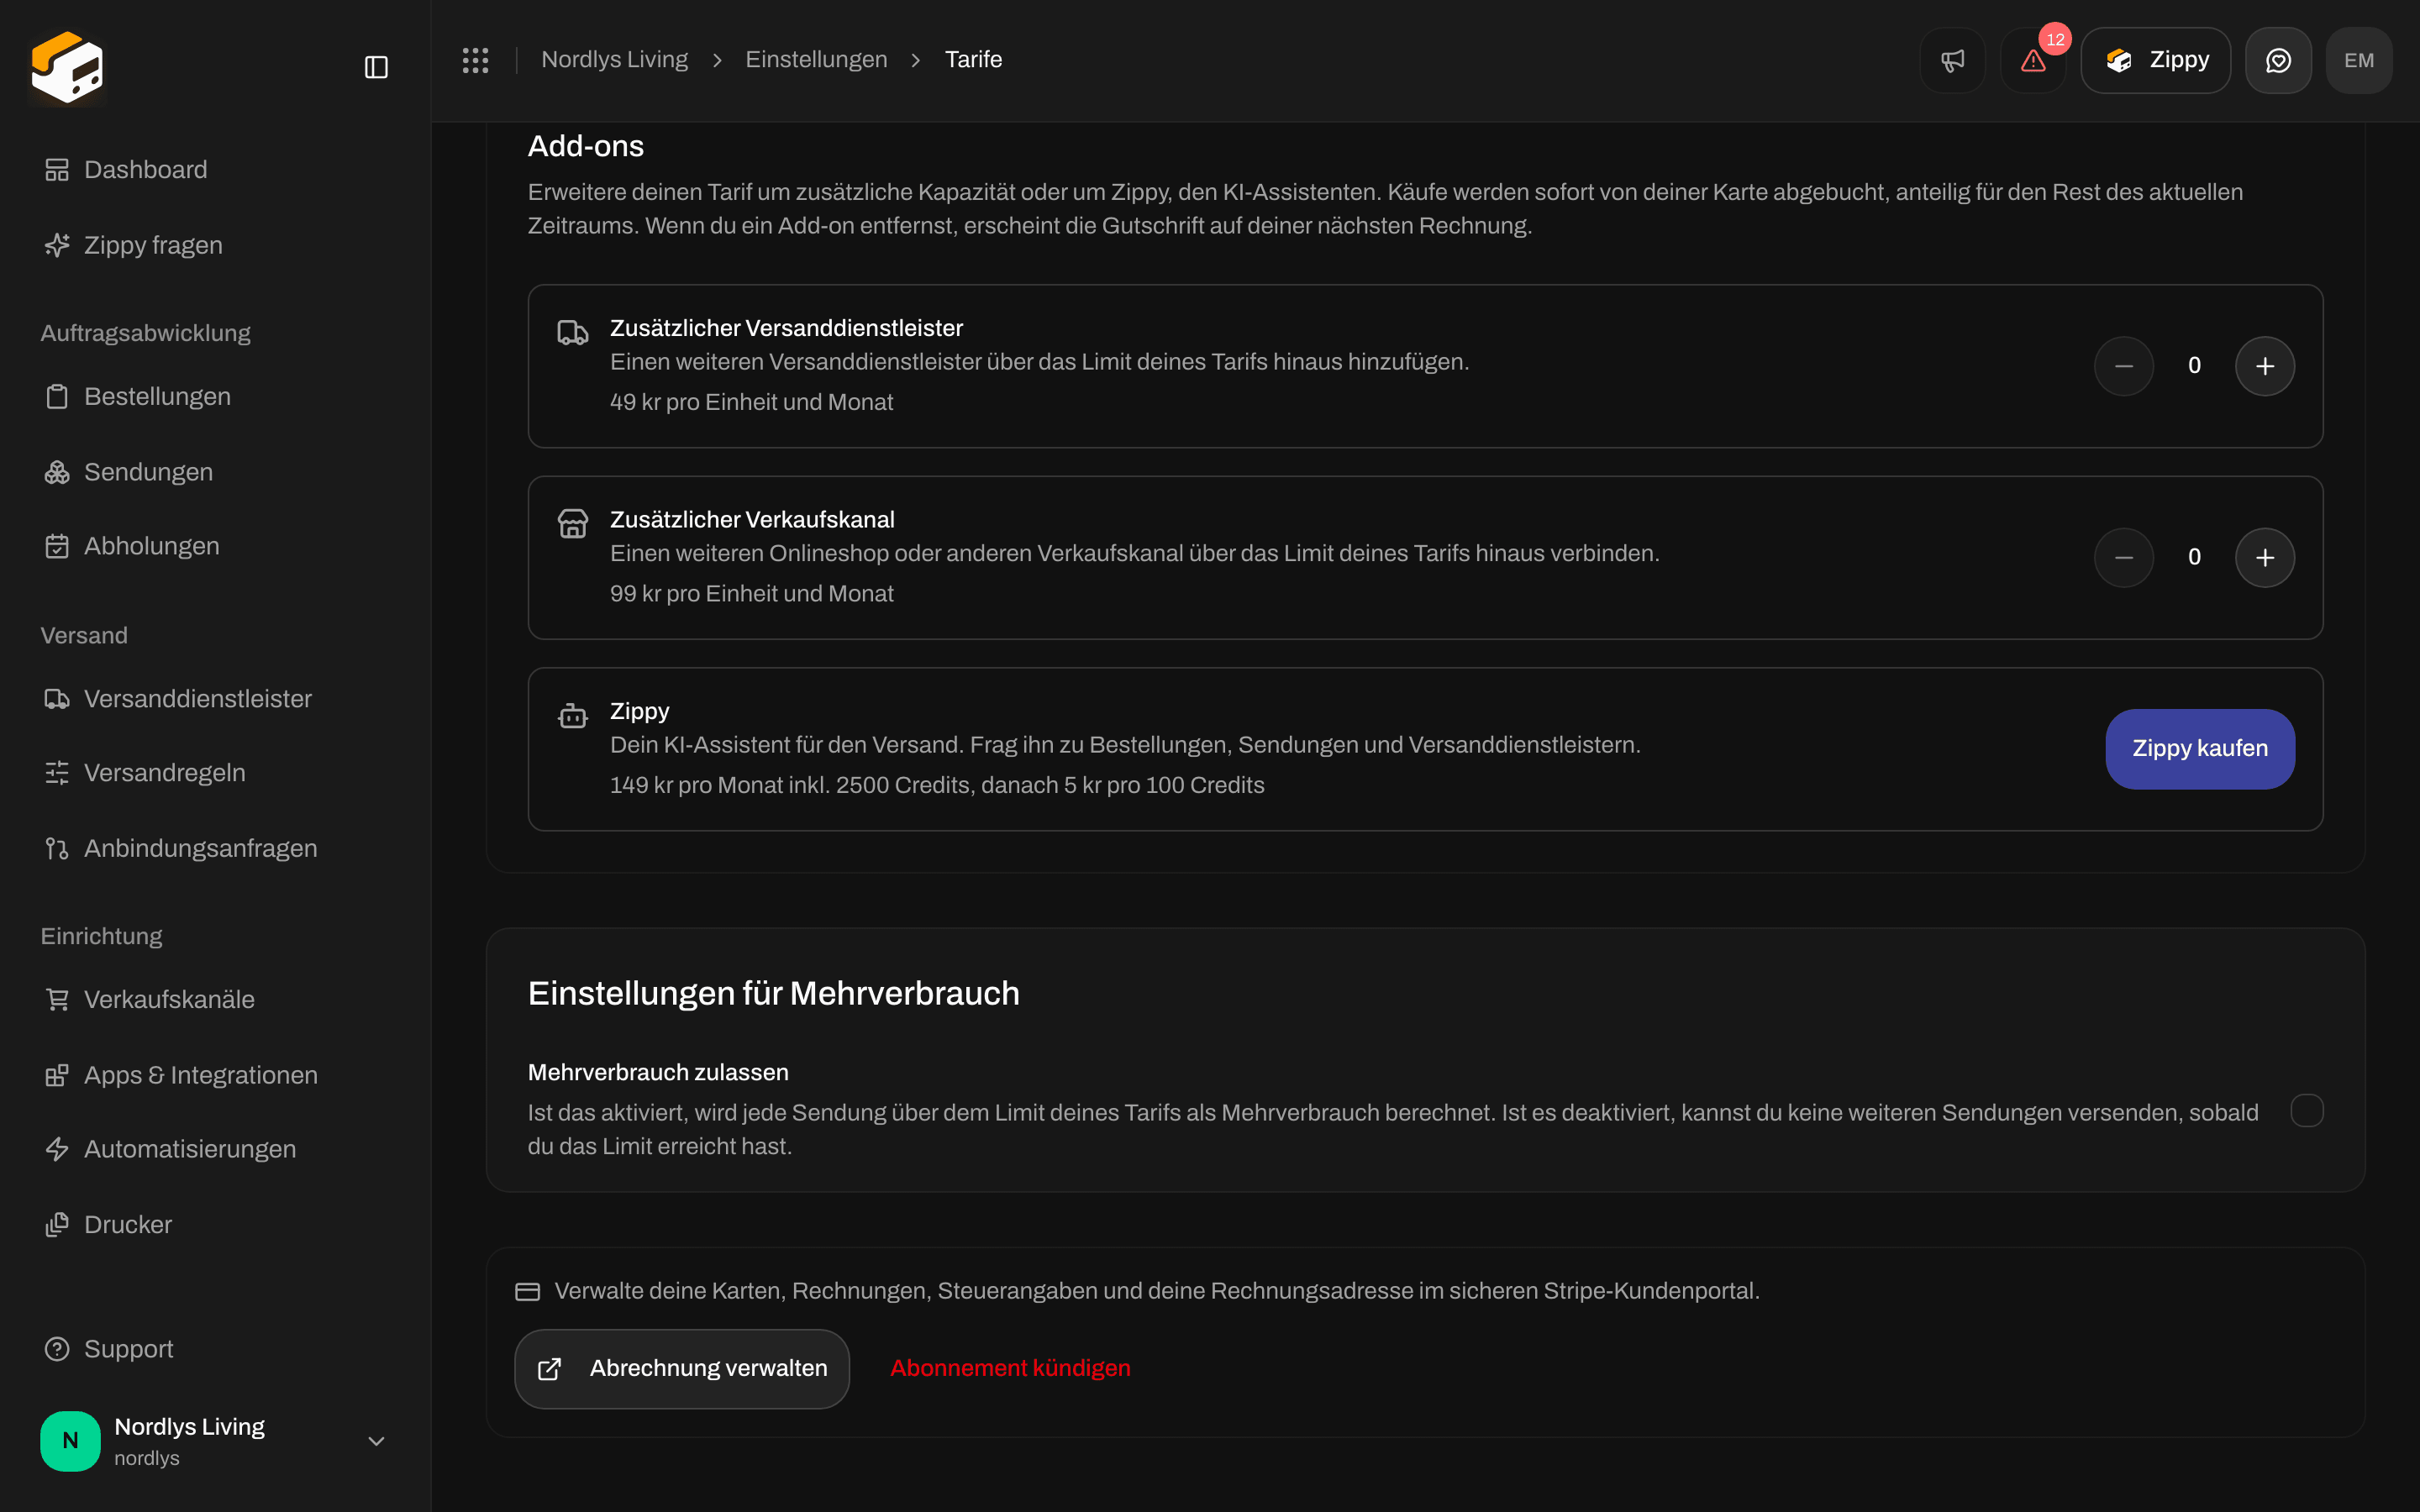Navigate to Nordlys Living breadcrumb
Screen dimensions: 2420x1512
[x=614, y=60]
